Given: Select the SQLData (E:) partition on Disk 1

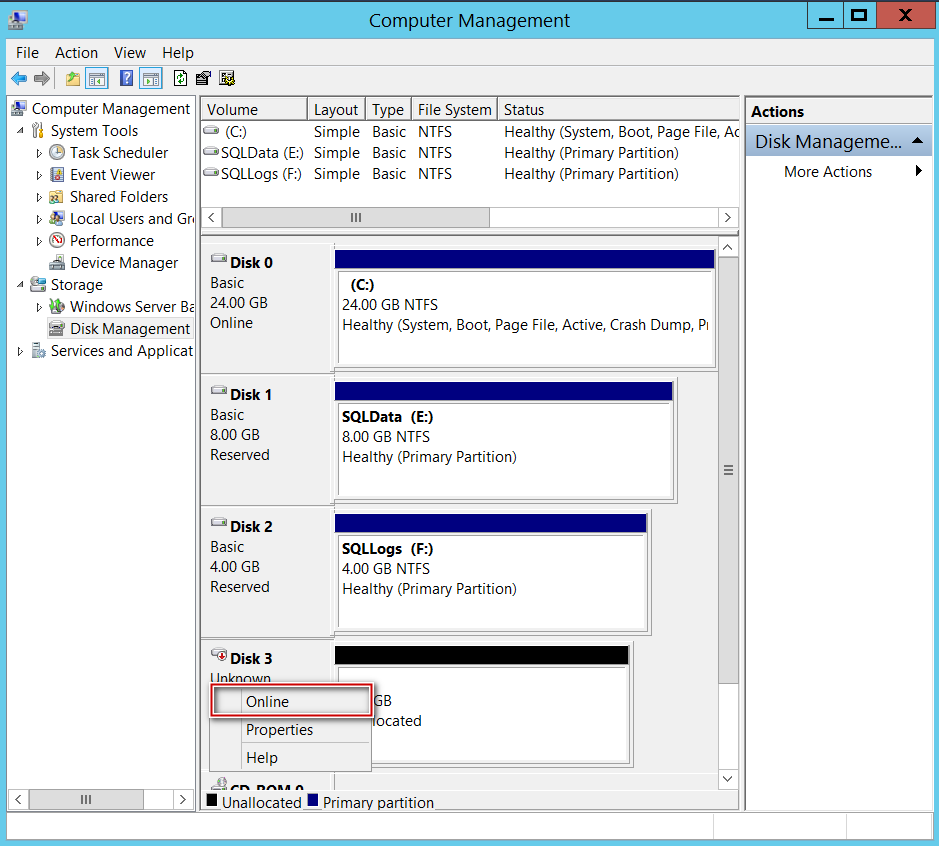Looking at the screenshot, I should point(504,447).
